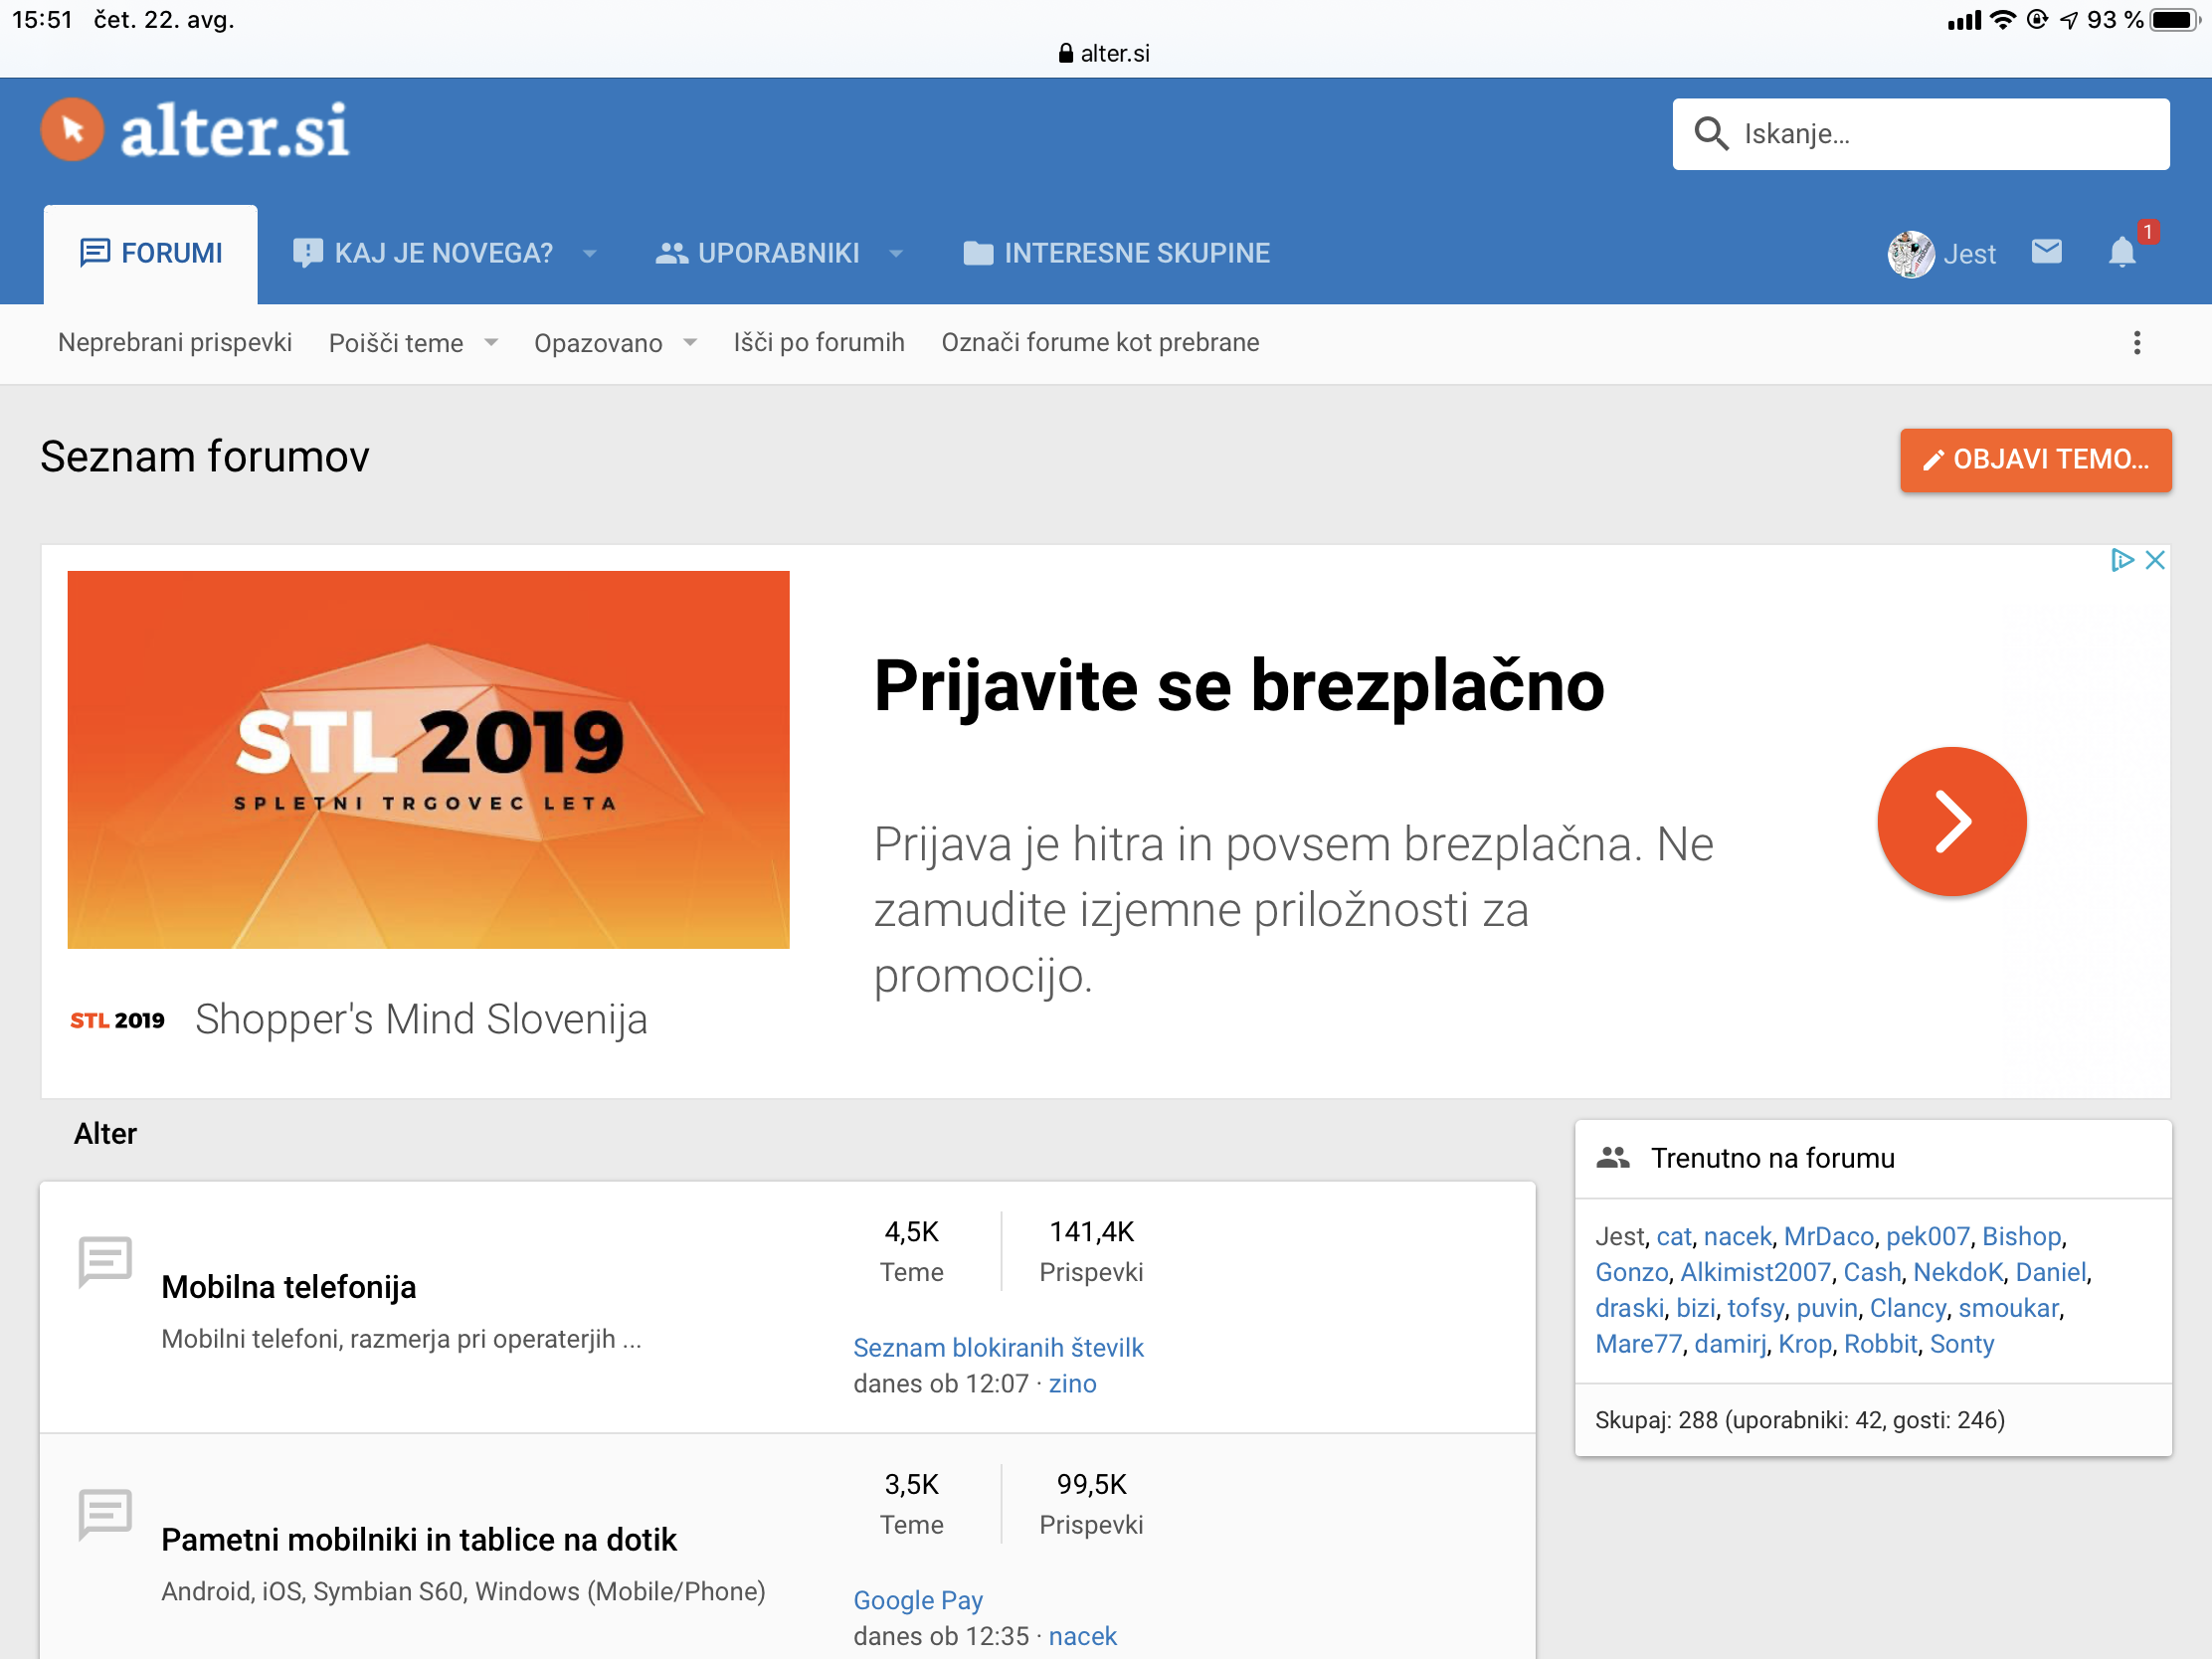Open user Bishop in online list
2212x1659 pixels.
coord(2021,1237)
